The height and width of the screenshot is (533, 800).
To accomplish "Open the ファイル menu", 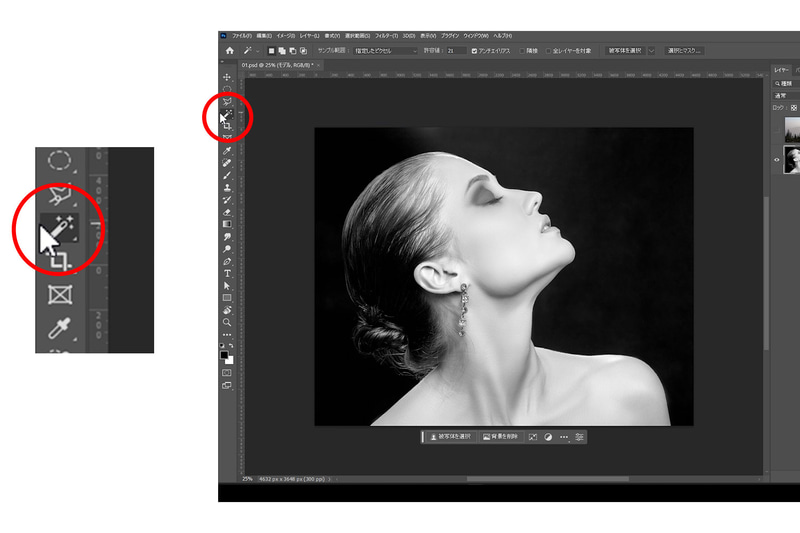I will pos(242,36).
